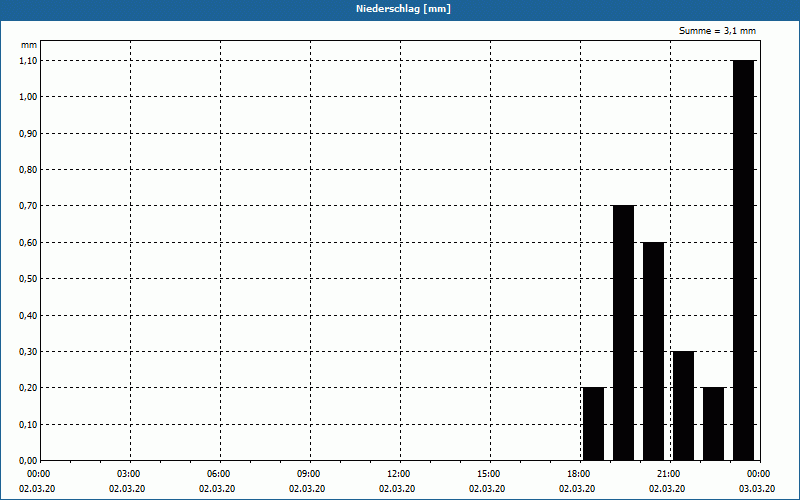This screenshot has width=800, height=500.
Task: Click the mm unit label above axis
Action: tap(29, 45)
